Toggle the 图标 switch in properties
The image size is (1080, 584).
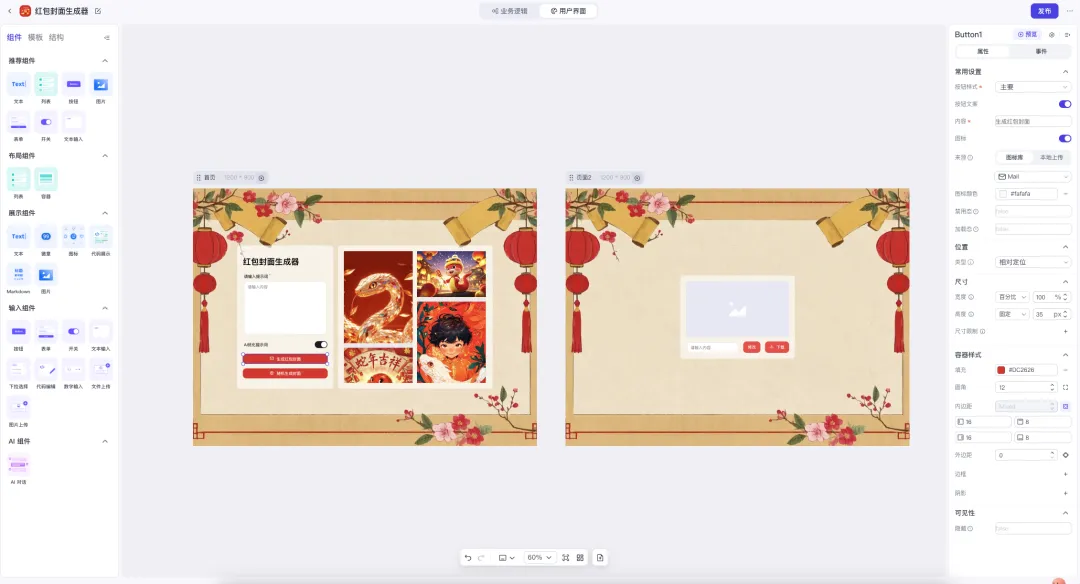(x=1065, y=138)
